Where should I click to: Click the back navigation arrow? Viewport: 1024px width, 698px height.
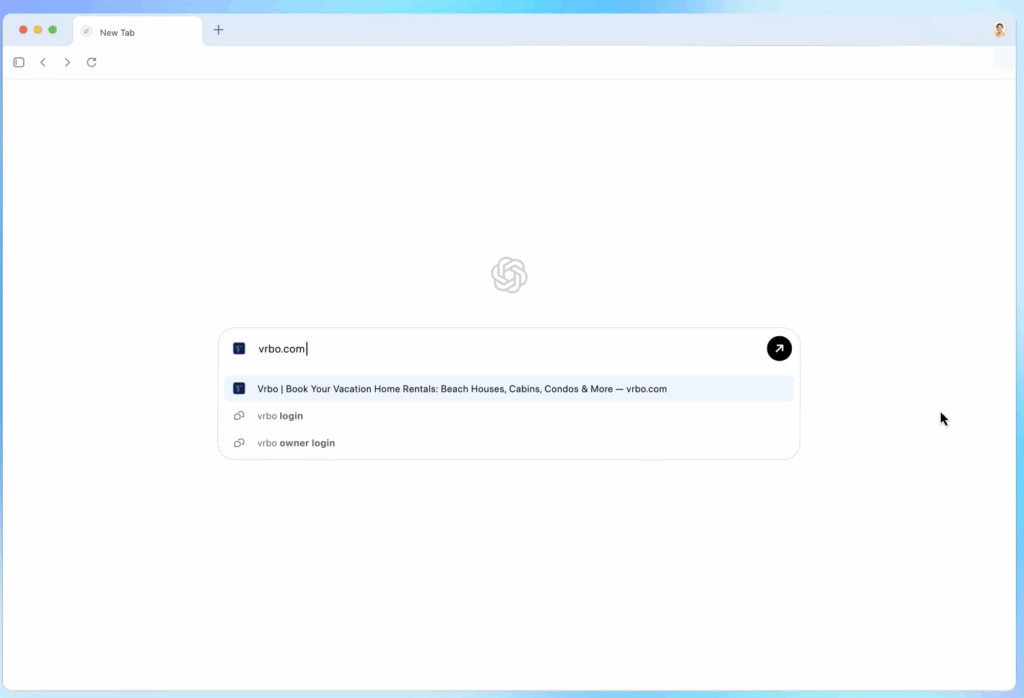tap(43, 62)
